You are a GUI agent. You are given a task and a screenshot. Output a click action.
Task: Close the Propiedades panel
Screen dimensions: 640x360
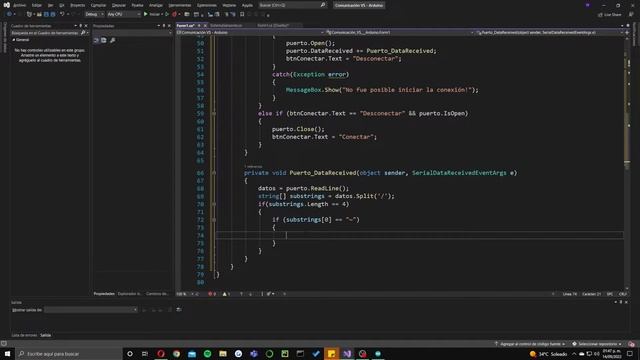tap(169, 26)
